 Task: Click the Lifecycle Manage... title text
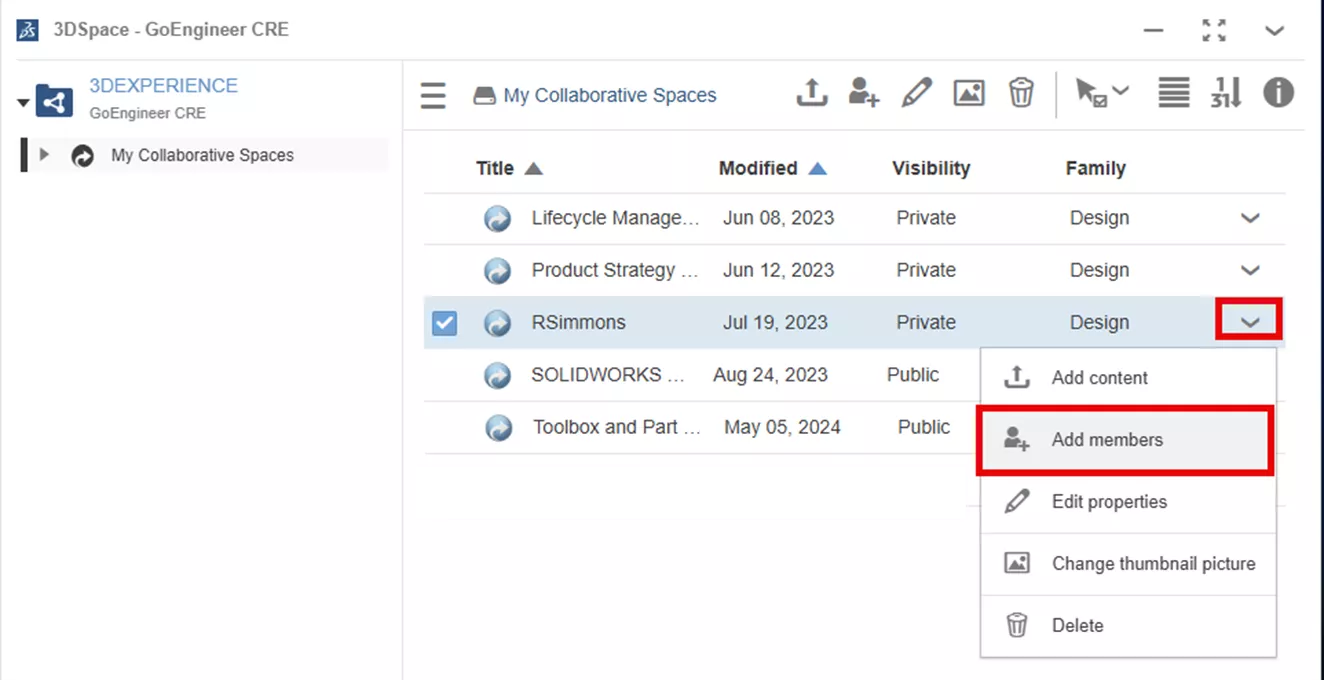click(615, 218)
